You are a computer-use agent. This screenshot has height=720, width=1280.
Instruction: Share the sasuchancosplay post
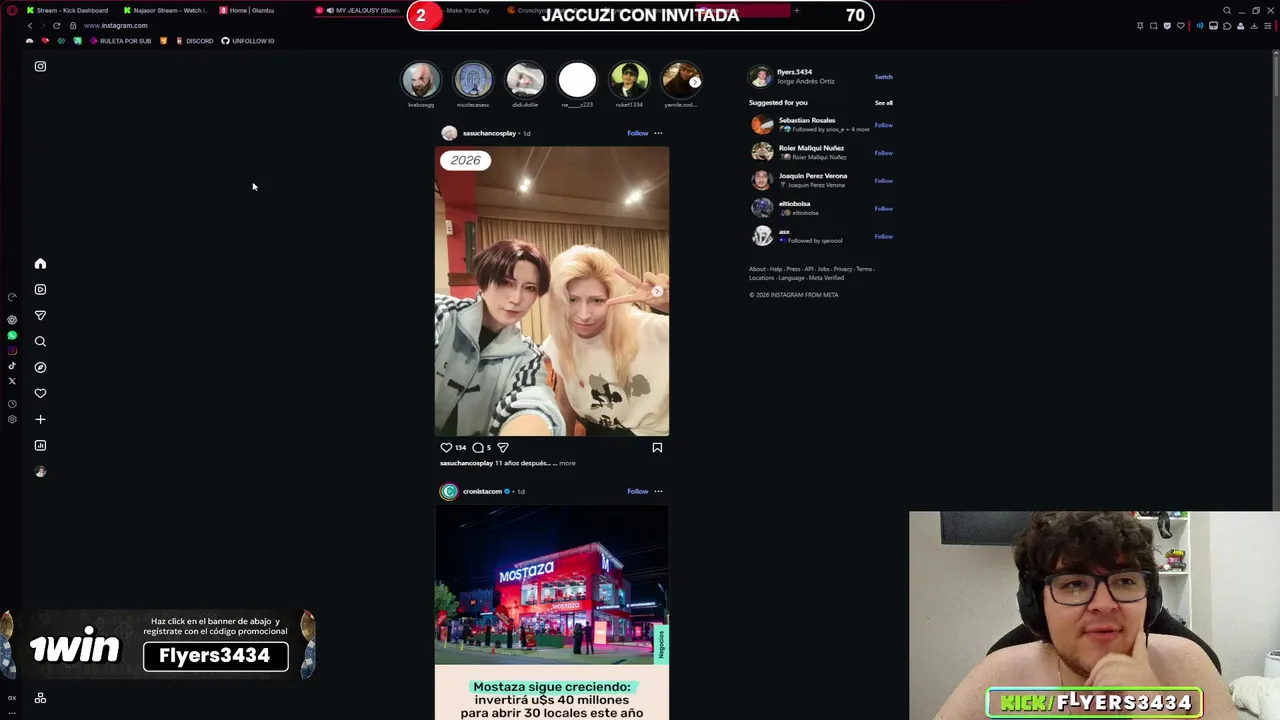(503, 448)
